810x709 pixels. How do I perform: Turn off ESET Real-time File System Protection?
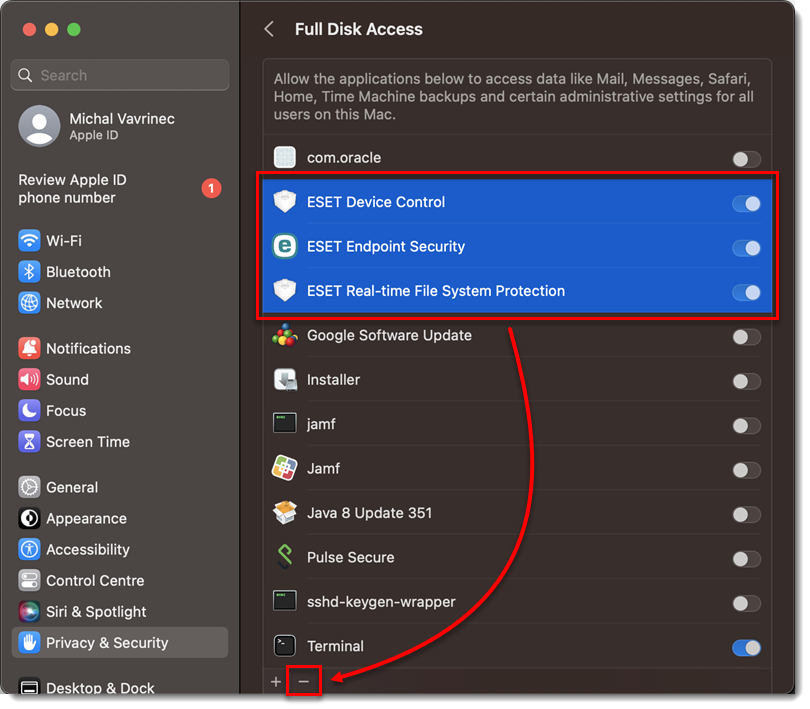click(x=746, y=292)
